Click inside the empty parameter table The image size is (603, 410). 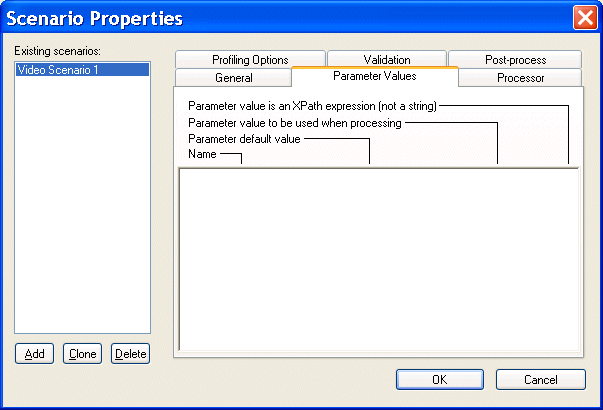point(378,258)
